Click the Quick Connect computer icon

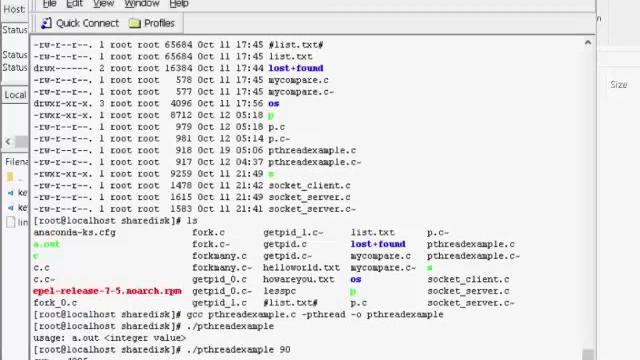coord(46,23)
